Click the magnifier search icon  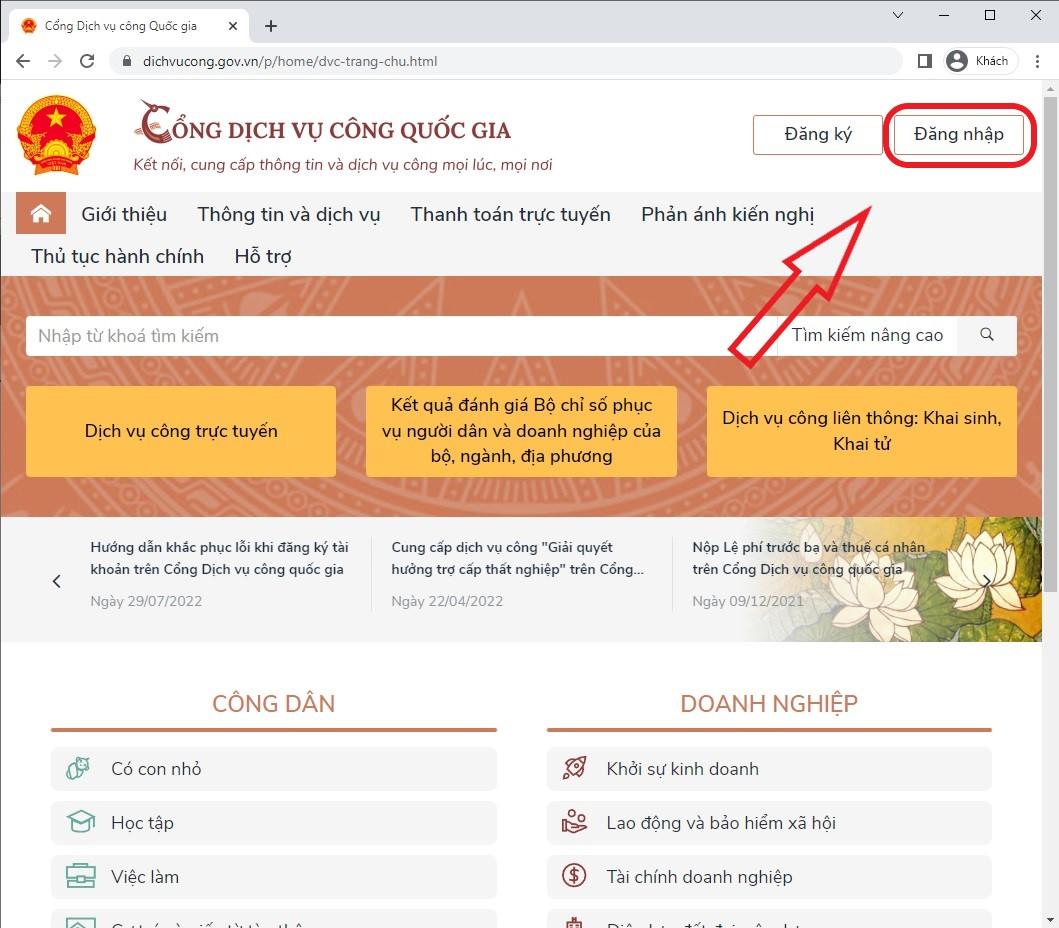click(x=987, y=335)
